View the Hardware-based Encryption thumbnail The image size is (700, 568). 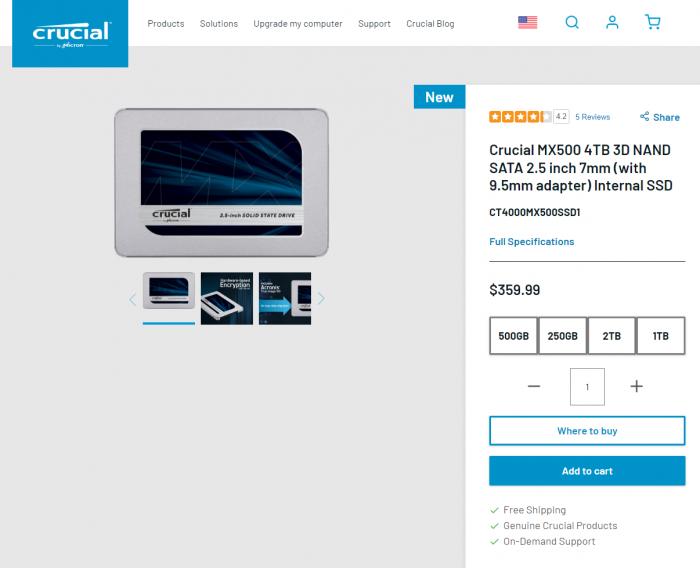point(227,298)
